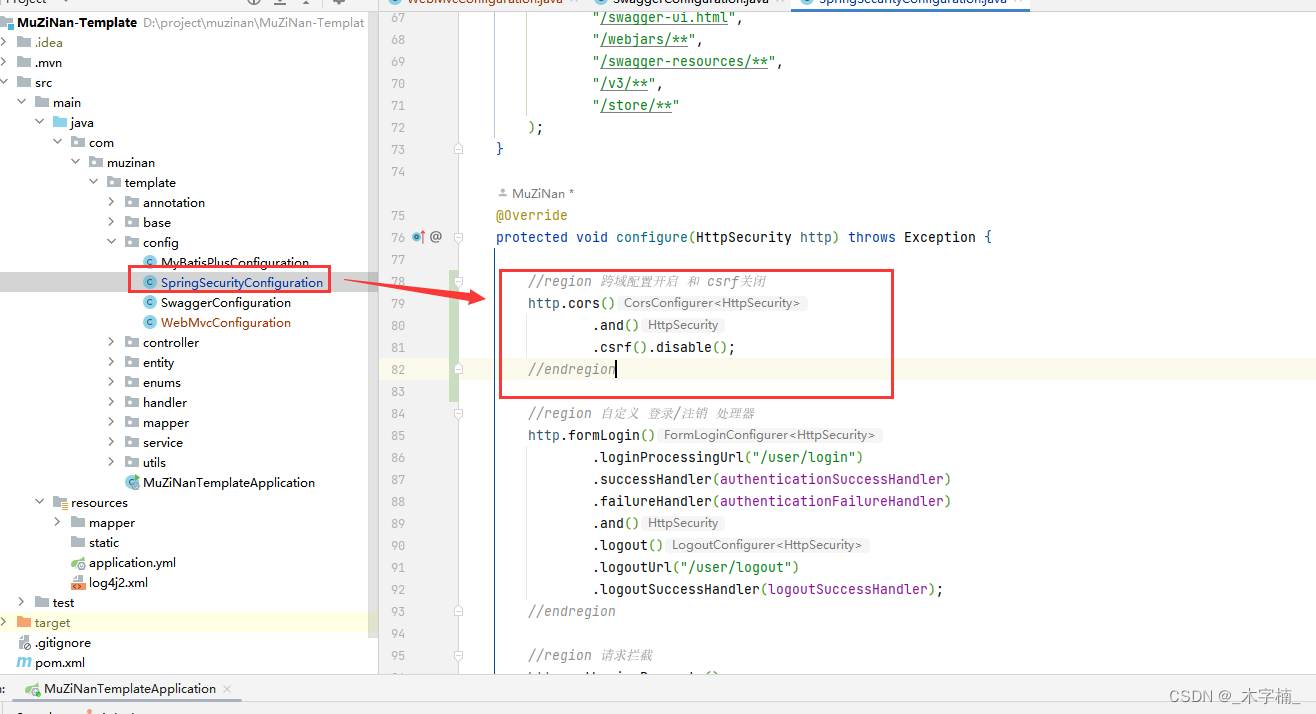Click the resources folder icon

coord(61,502)
